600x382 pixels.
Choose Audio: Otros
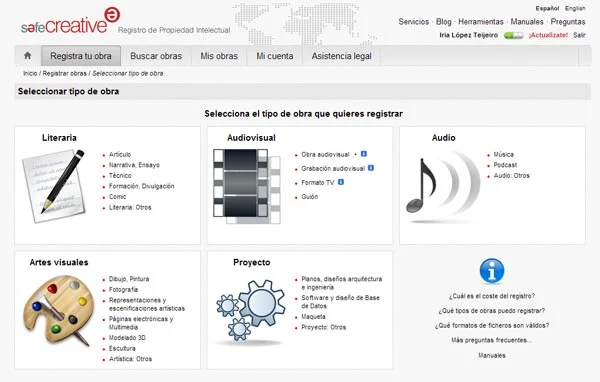(511, 176)
